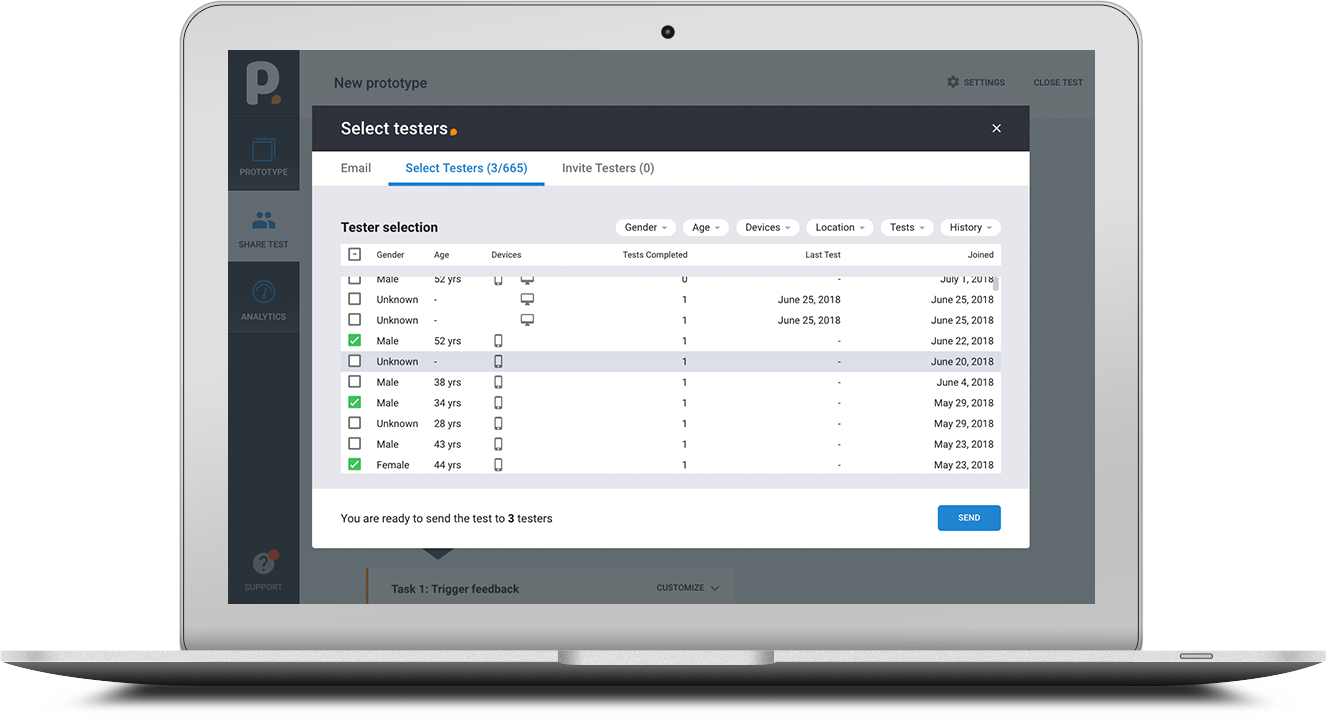This screenshot has width=1327, height=716.
Task: Expand the Customize dropdown for Task 1
Action: [688, 588]
